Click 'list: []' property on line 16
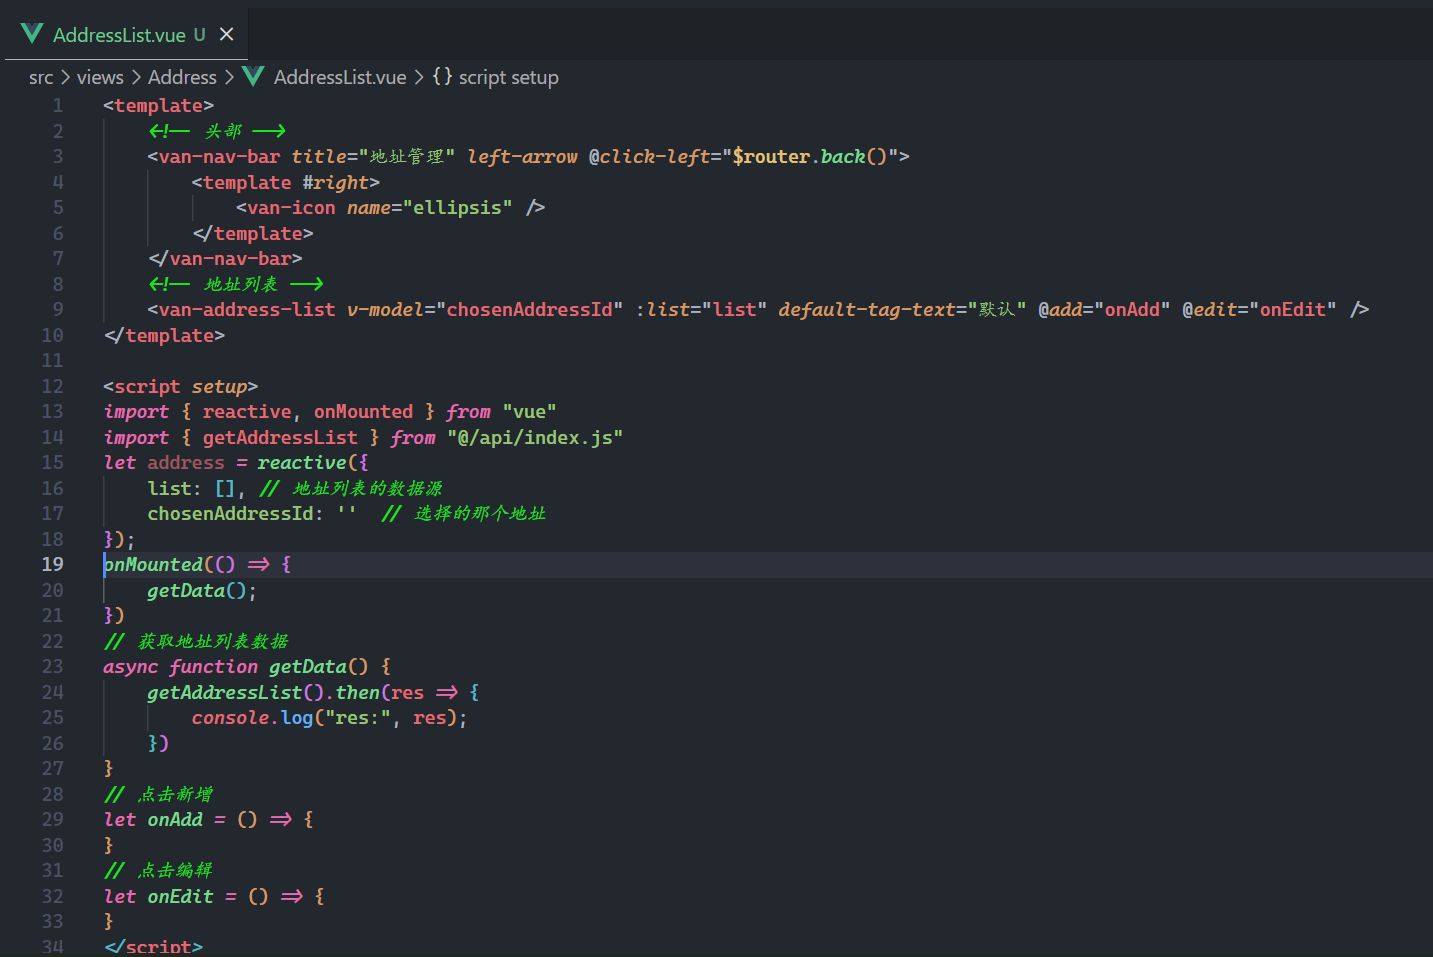The height and width of the screenshot is (957, 1433). [191, 489]
